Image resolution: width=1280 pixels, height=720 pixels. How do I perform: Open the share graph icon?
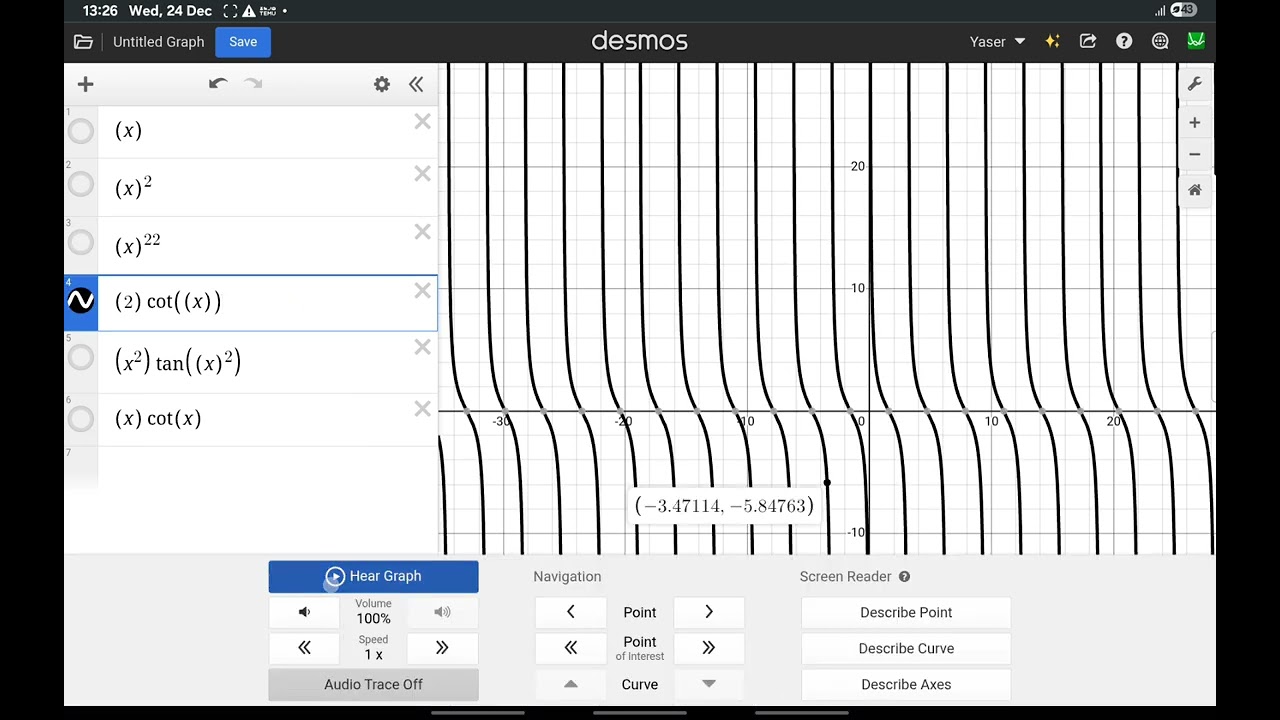coord(1088,42)
